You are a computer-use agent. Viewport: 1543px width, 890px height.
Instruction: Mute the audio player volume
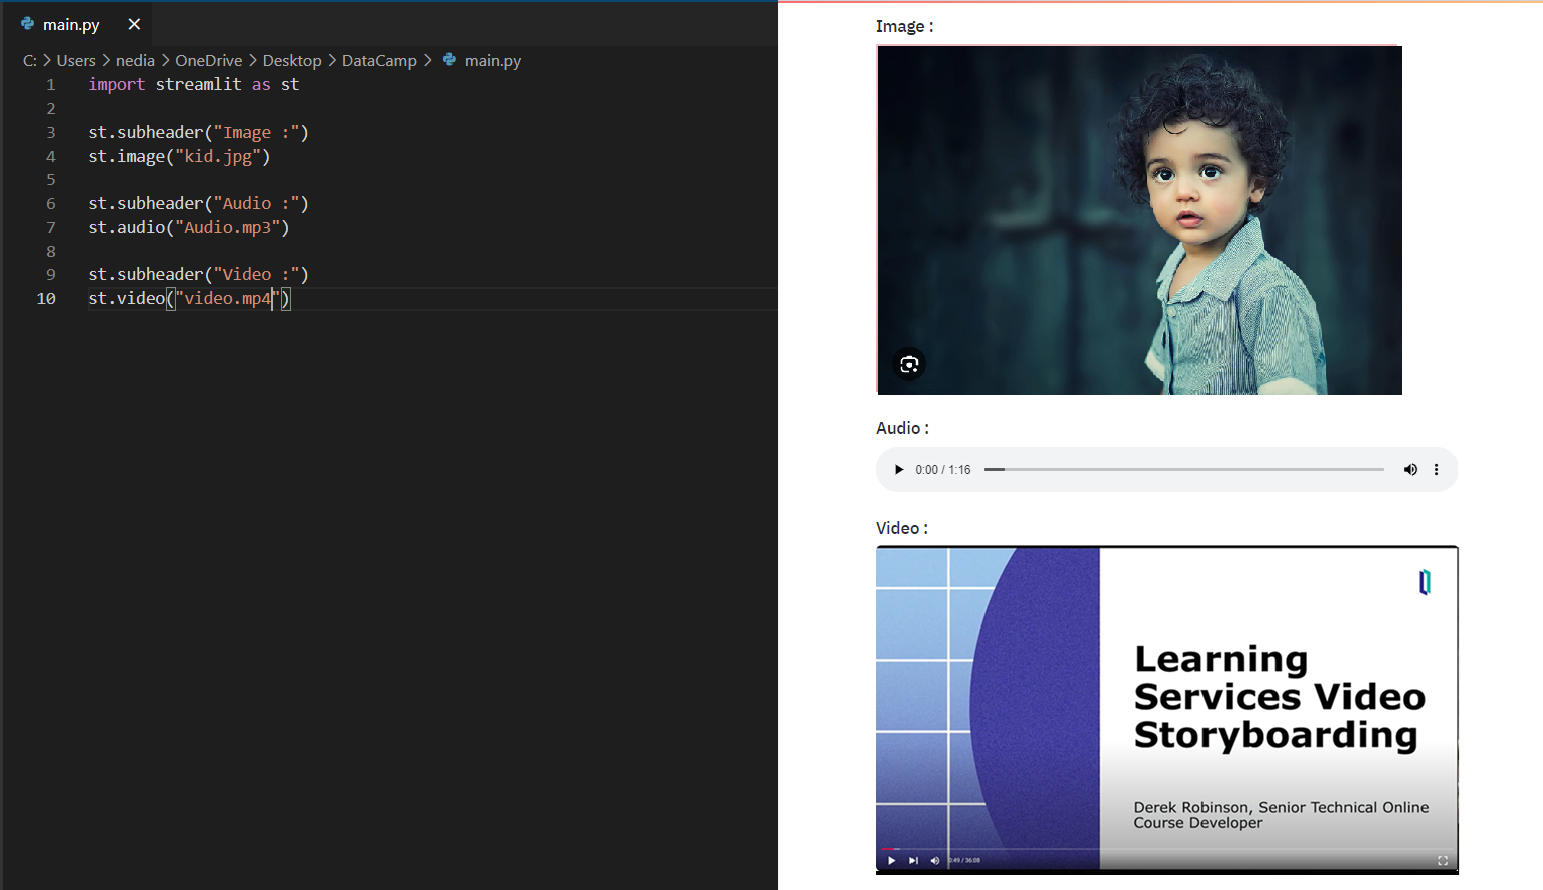point(1410,470)
